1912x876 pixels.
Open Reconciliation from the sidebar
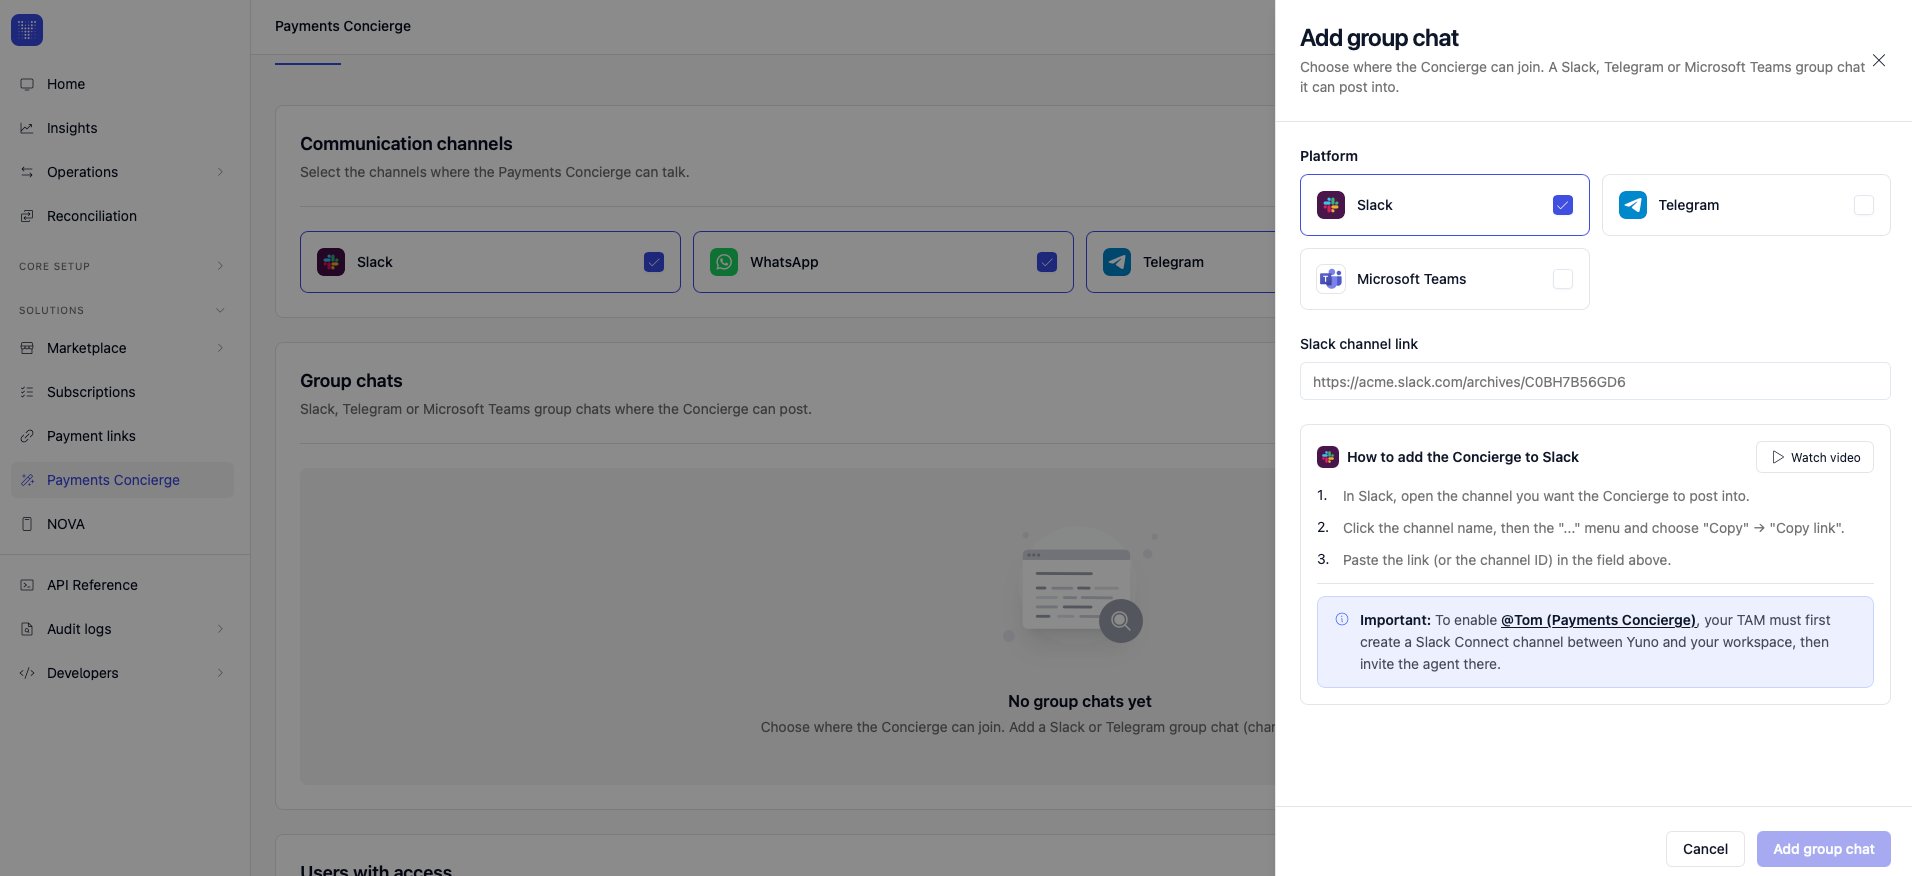122,216
